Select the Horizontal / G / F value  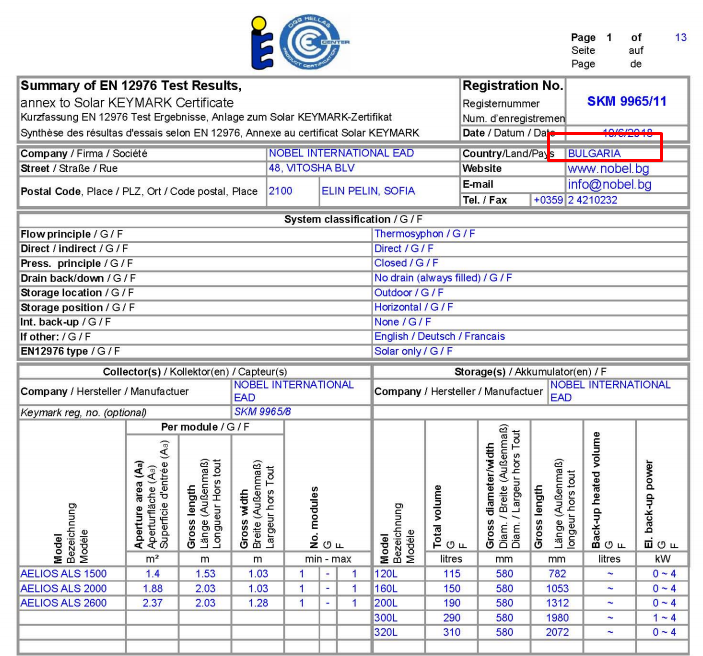pyautogui.click(x=413, y=307)
